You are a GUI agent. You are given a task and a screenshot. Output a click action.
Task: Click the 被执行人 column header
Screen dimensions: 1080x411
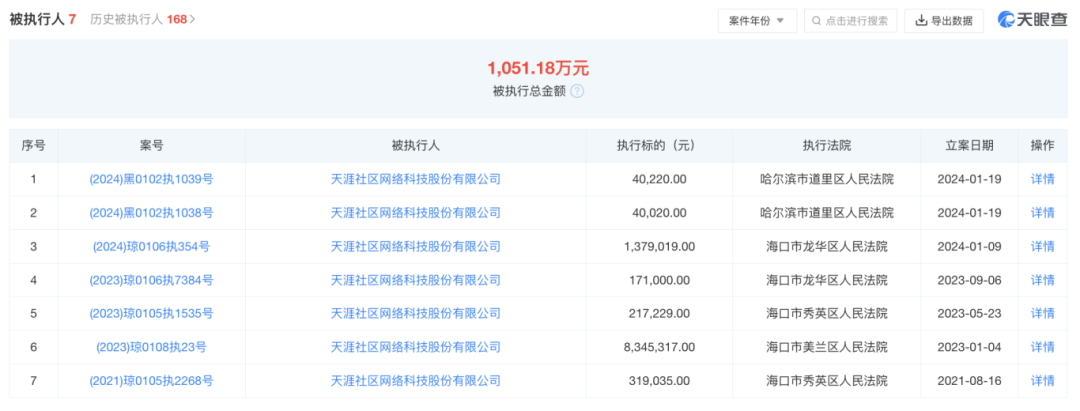point(415,145)
